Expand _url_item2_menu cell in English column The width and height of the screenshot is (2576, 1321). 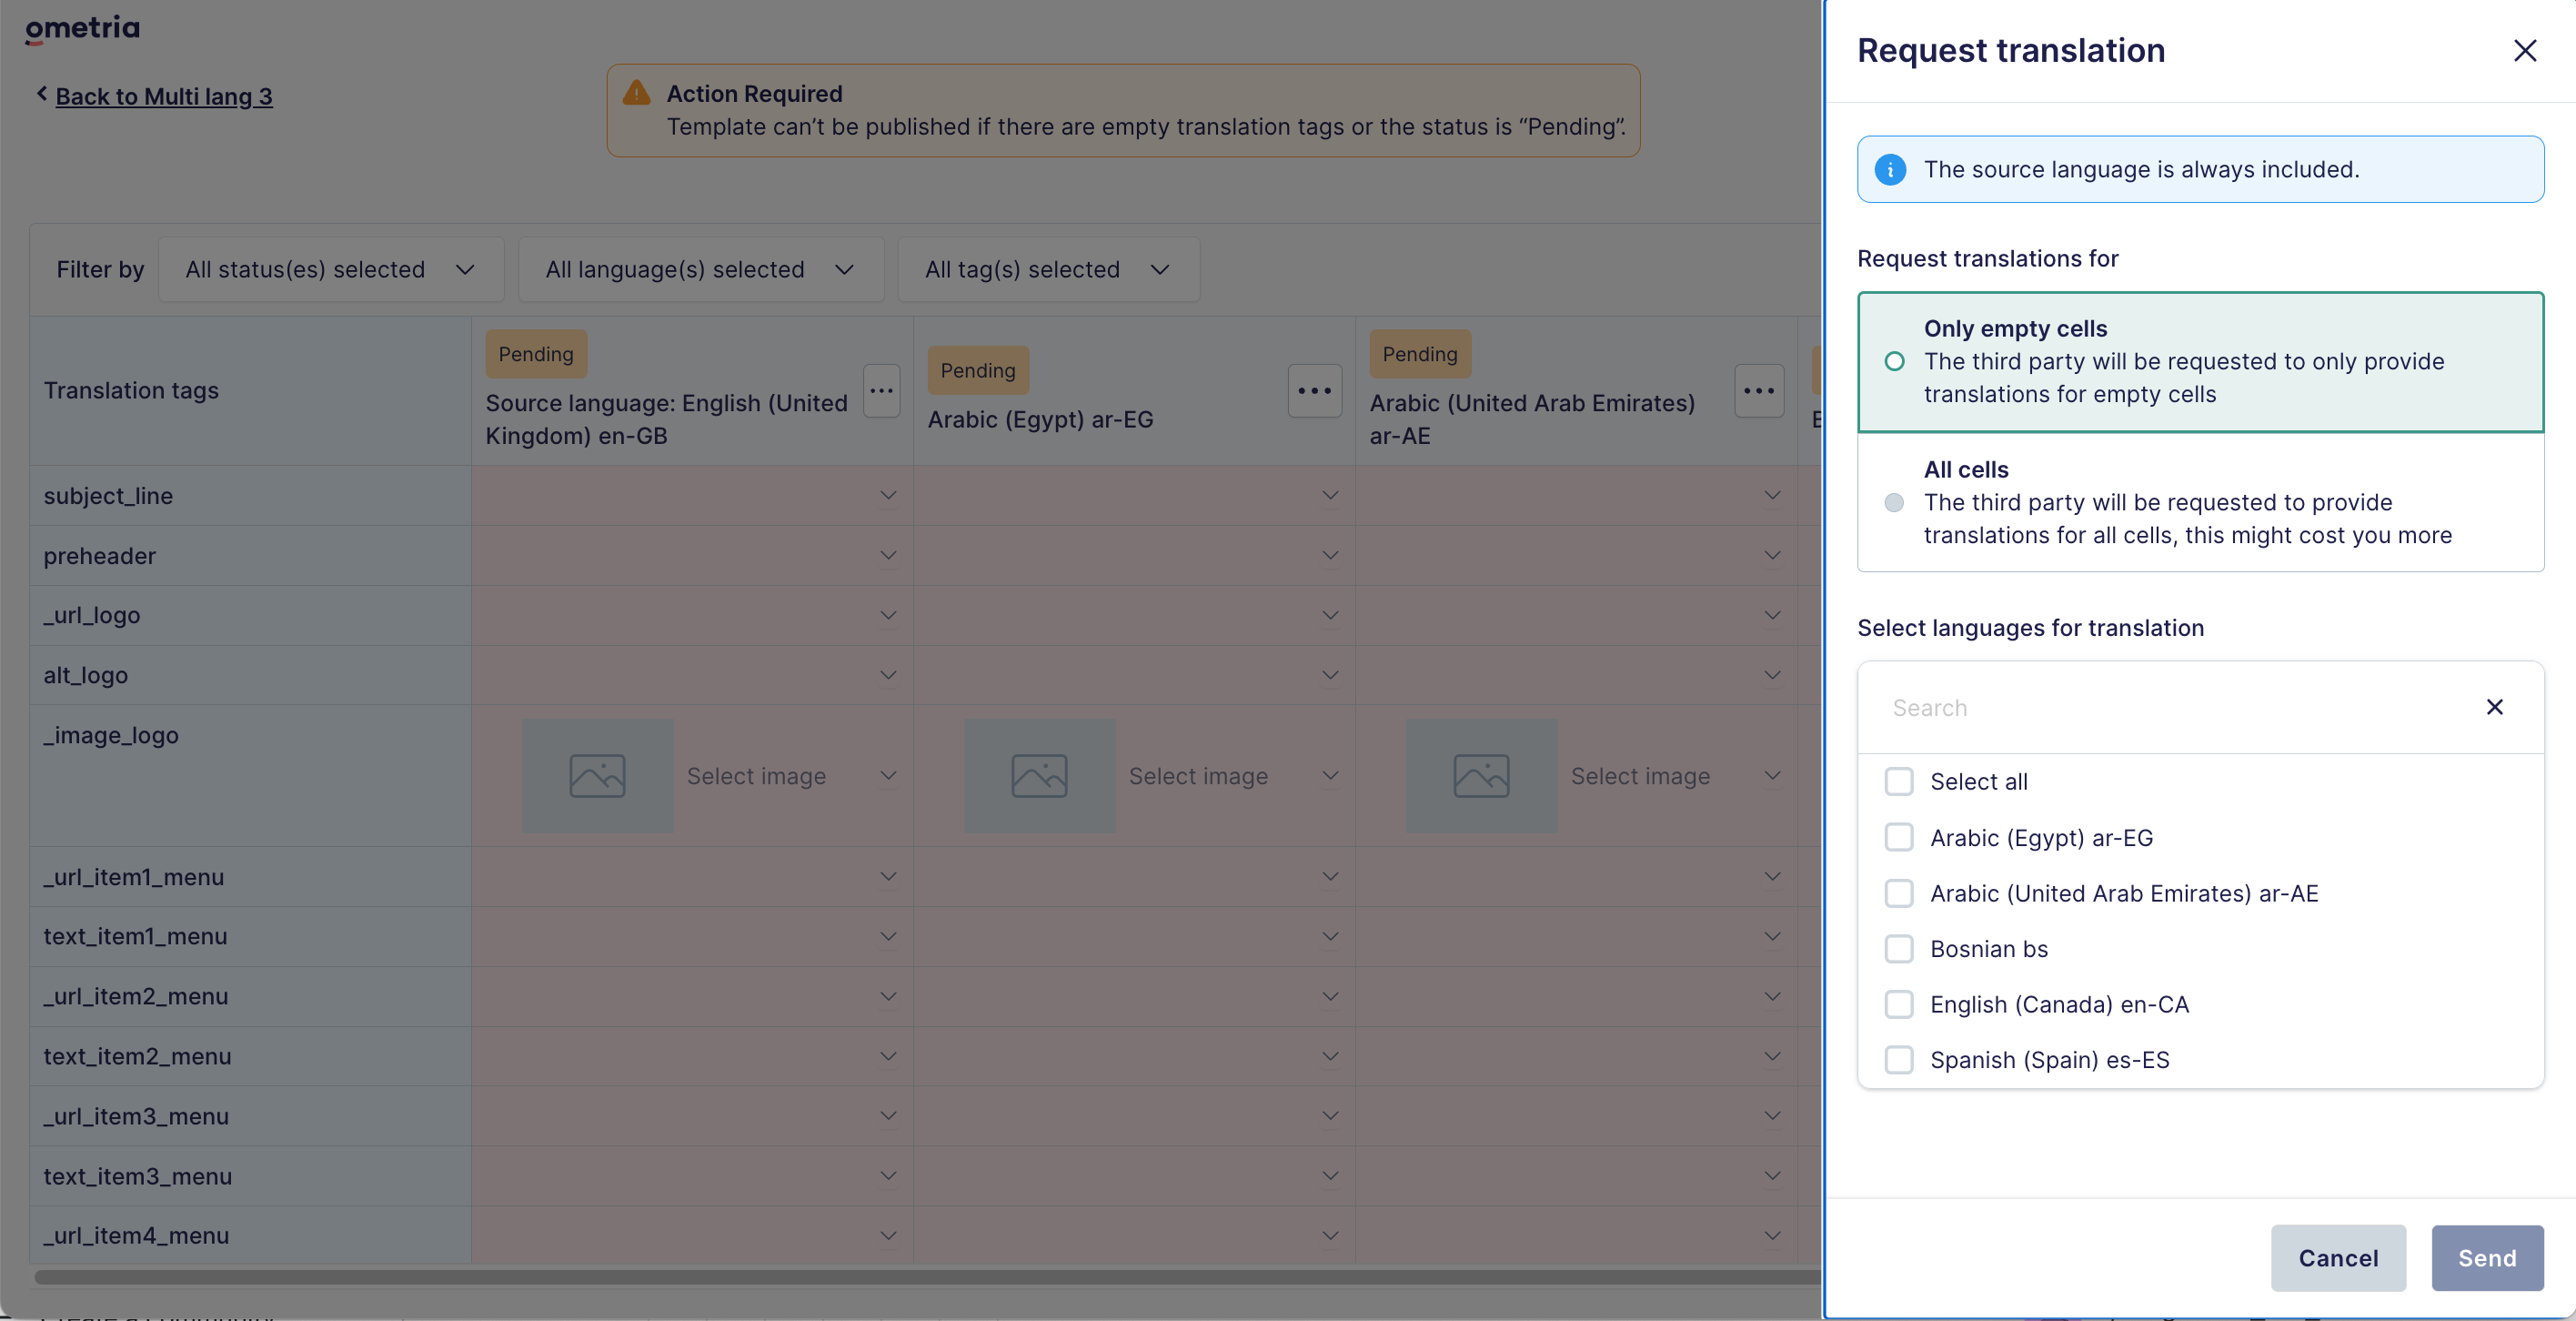pyautogui.click(x=887, y=996)
